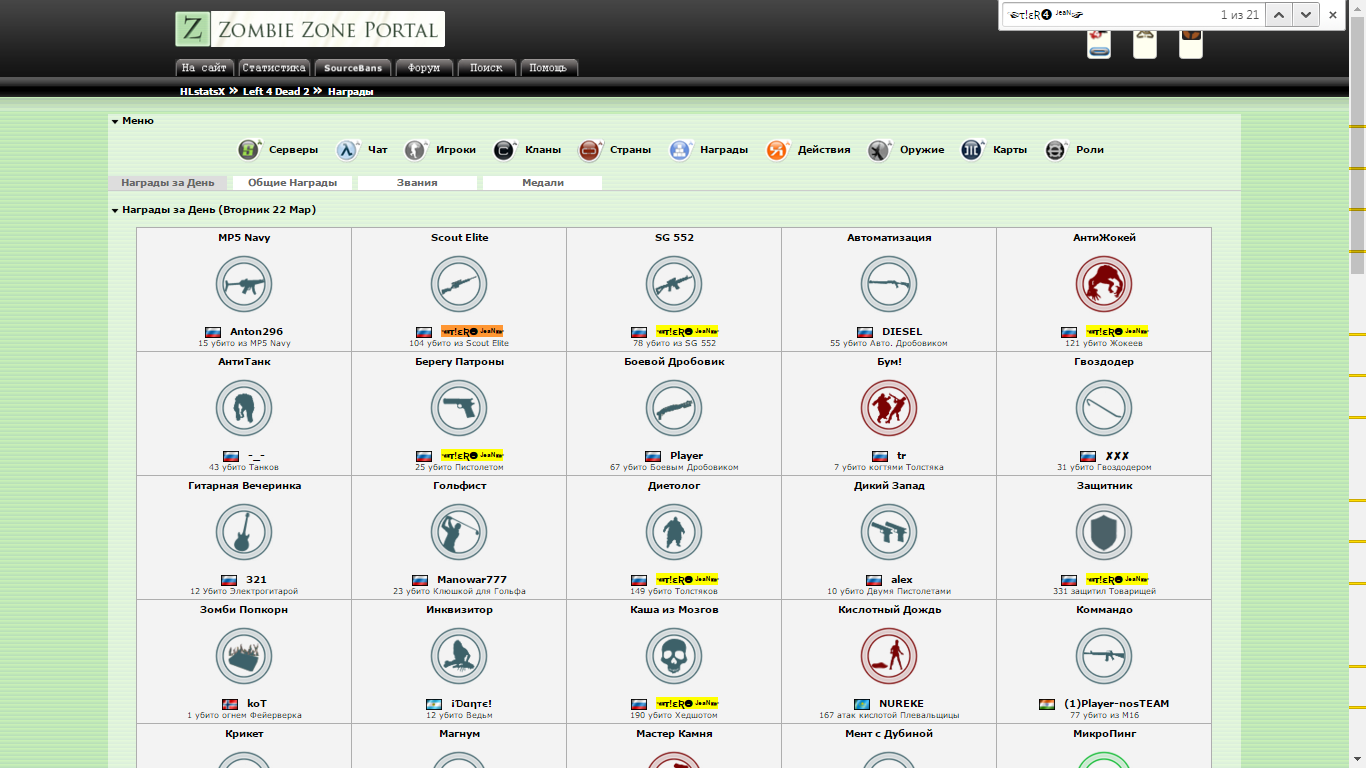This screenshot has height=768, width=1366.
Task: Open the Карты menu icon
Action: click(972, 150)
